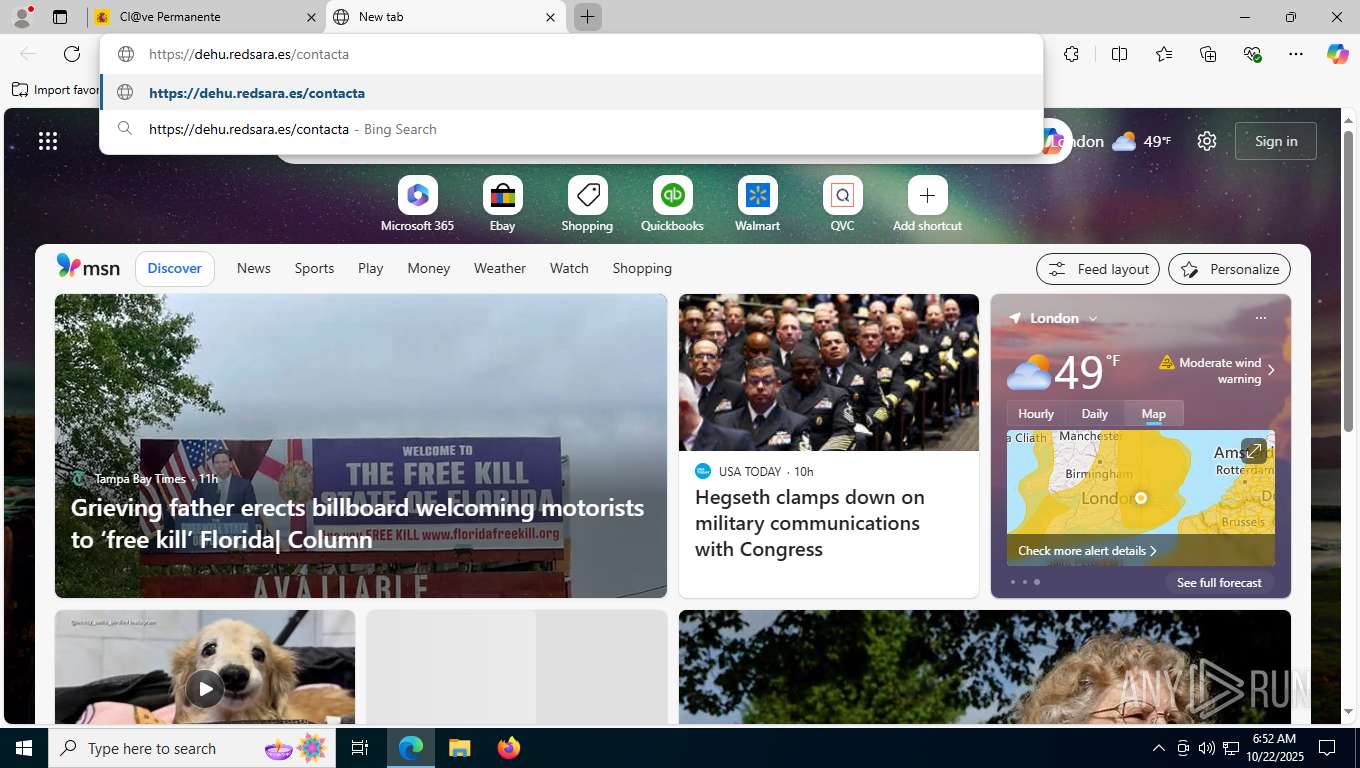This screenshot has width=1360, height=768.
Task: Open the volume speaker tray icon
Action: coord(1207,748)
